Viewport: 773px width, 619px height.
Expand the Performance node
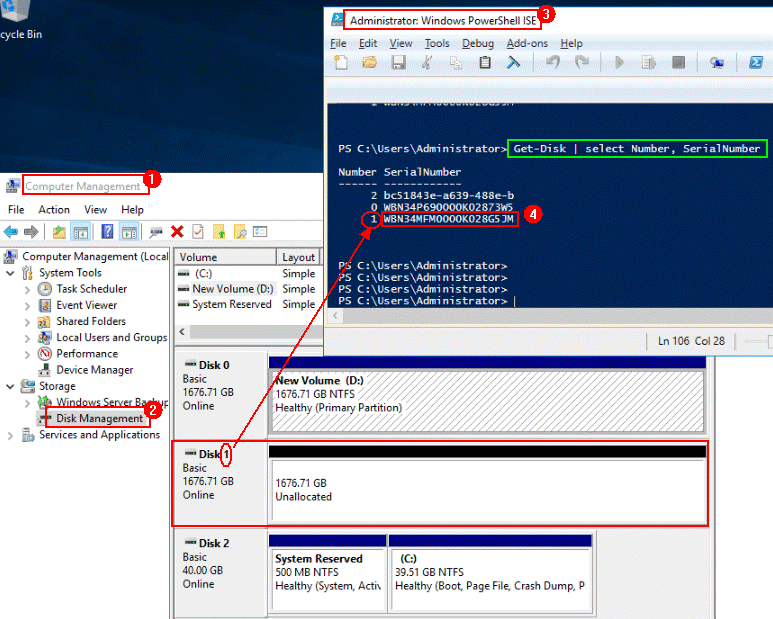28,355
